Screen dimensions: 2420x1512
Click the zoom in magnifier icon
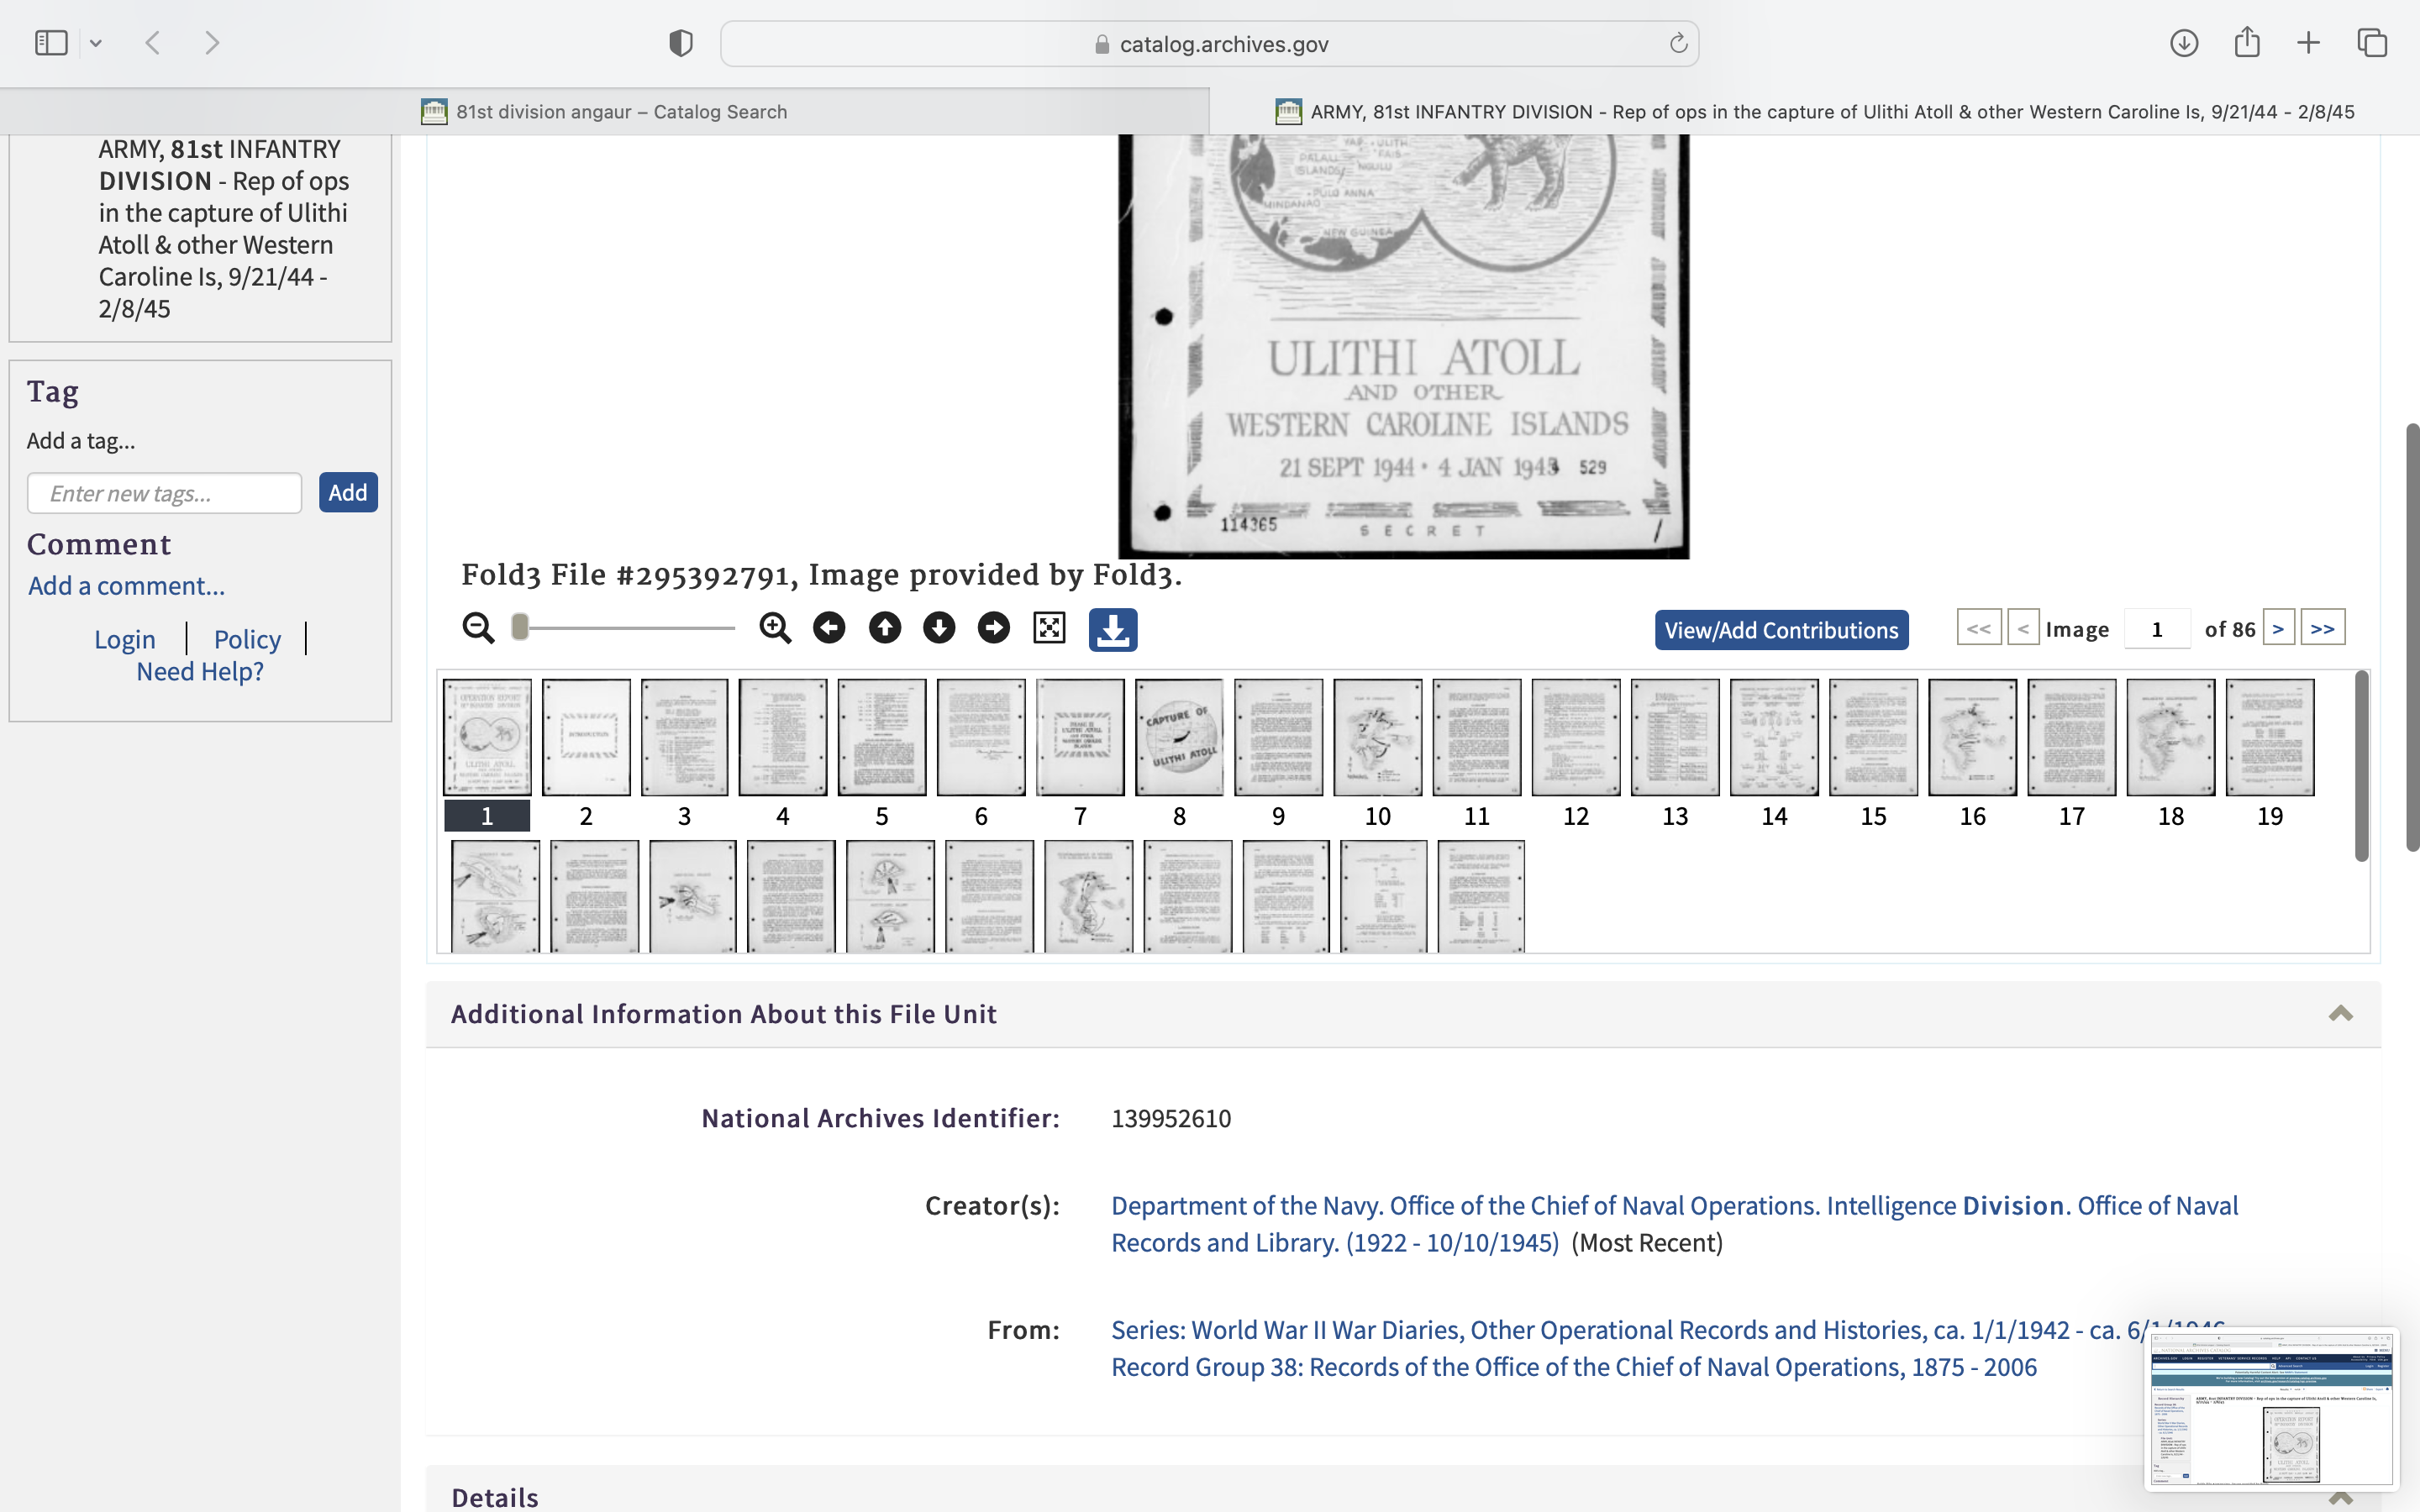pyautogui.click(x=775, y=628)
